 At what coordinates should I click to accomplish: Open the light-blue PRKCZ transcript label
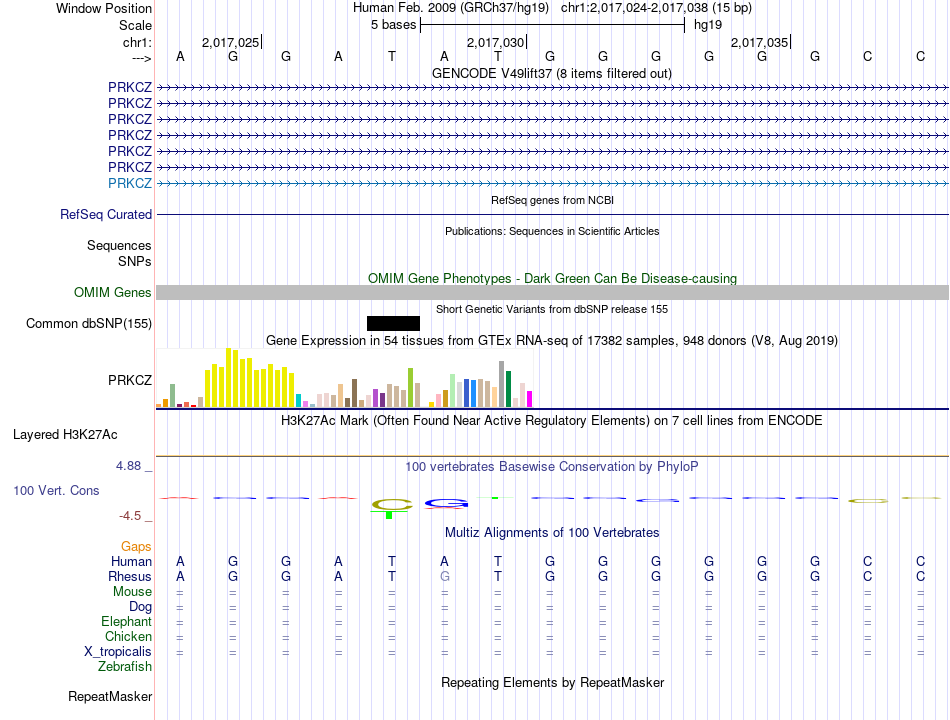coord(130,183)
